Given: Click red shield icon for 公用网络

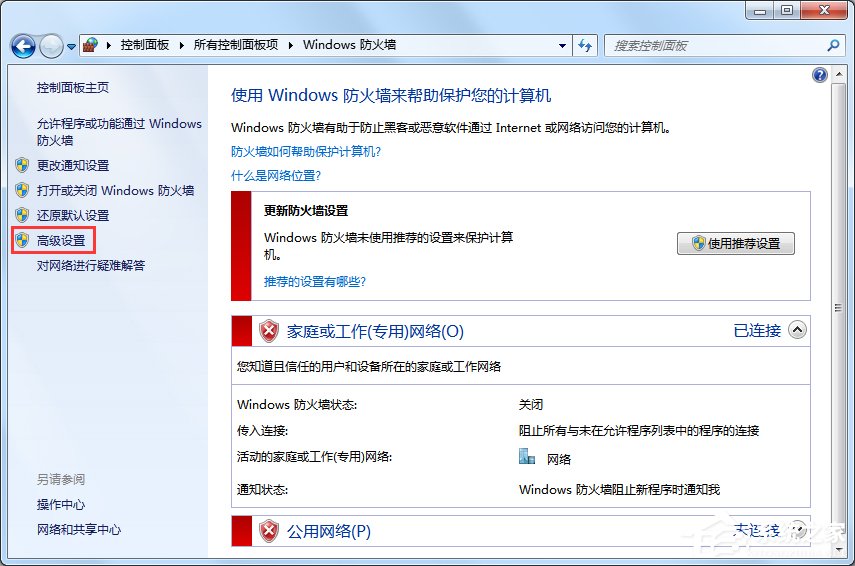Looking at the screenshot, I should (269, 530).
